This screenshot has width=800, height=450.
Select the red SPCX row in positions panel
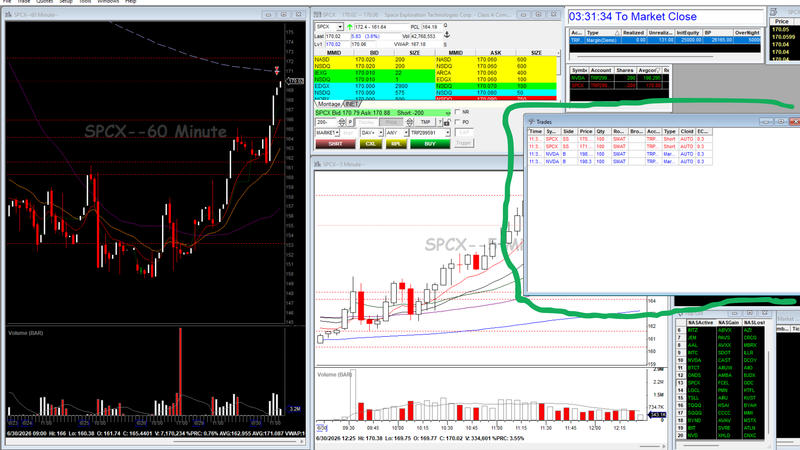tap(619, 85)
